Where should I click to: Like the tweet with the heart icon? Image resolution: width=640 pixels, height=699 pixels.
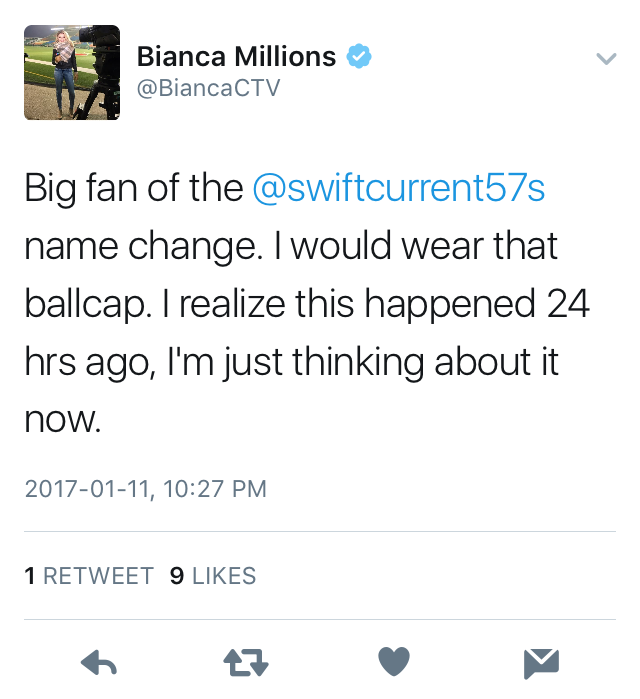(395, 661)
